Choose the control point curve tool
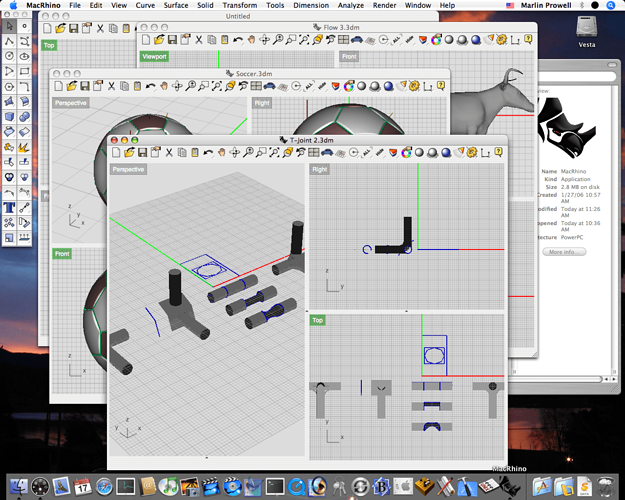Viewport: 625px width, 500px height. 24,41
